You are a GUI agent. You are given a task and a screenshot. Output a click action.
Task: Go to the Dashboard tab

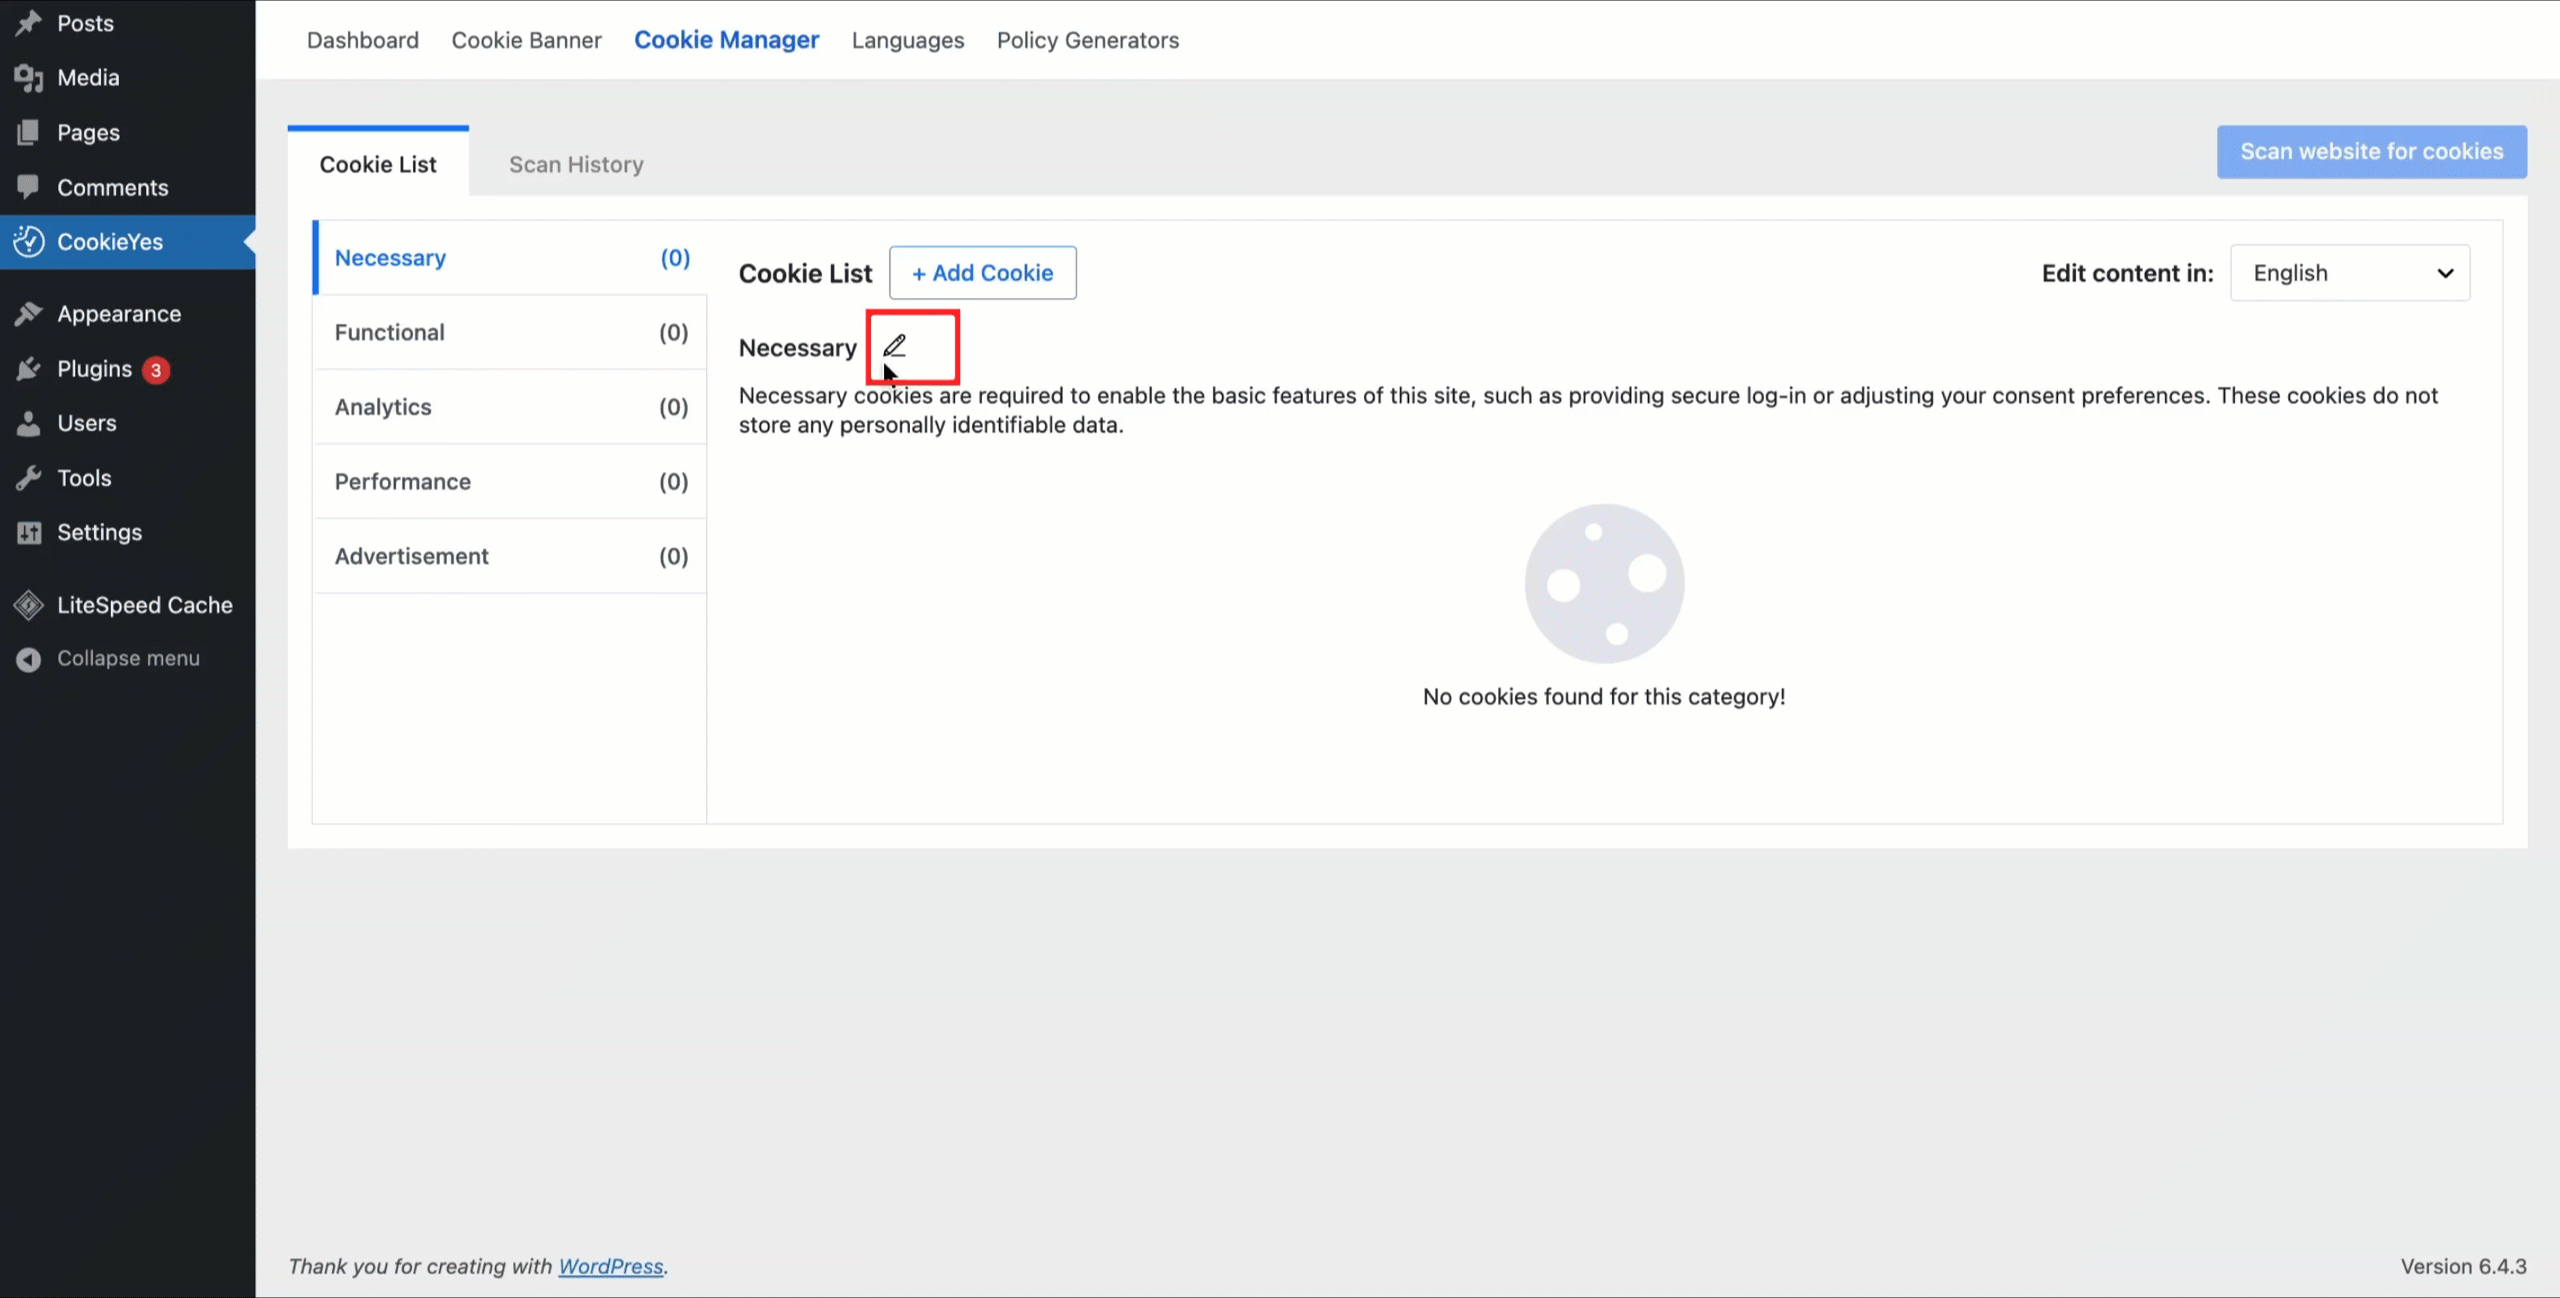coord(363,40)
